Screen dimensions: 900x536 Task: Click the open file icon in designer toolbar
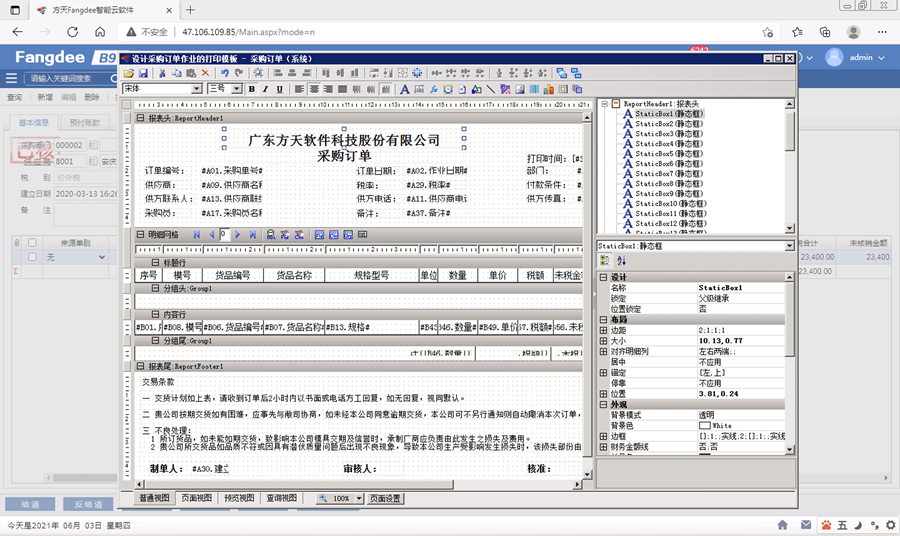tap(129, 73)
